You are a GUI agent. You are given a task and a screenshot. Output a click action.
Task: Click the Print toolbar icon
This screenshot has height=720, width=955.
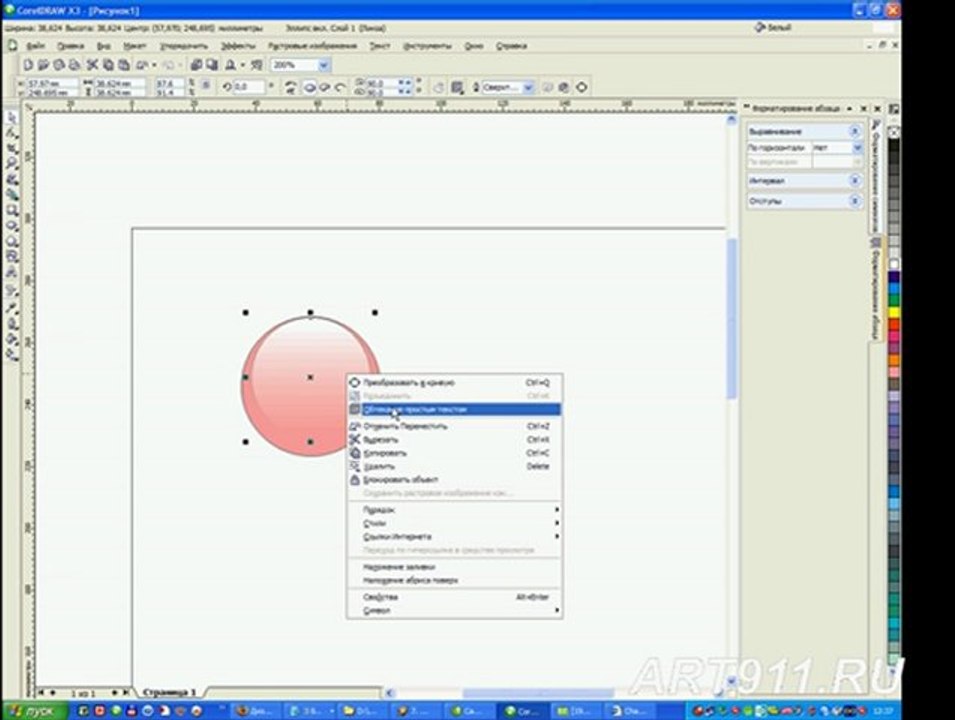(x=74, y=65)
